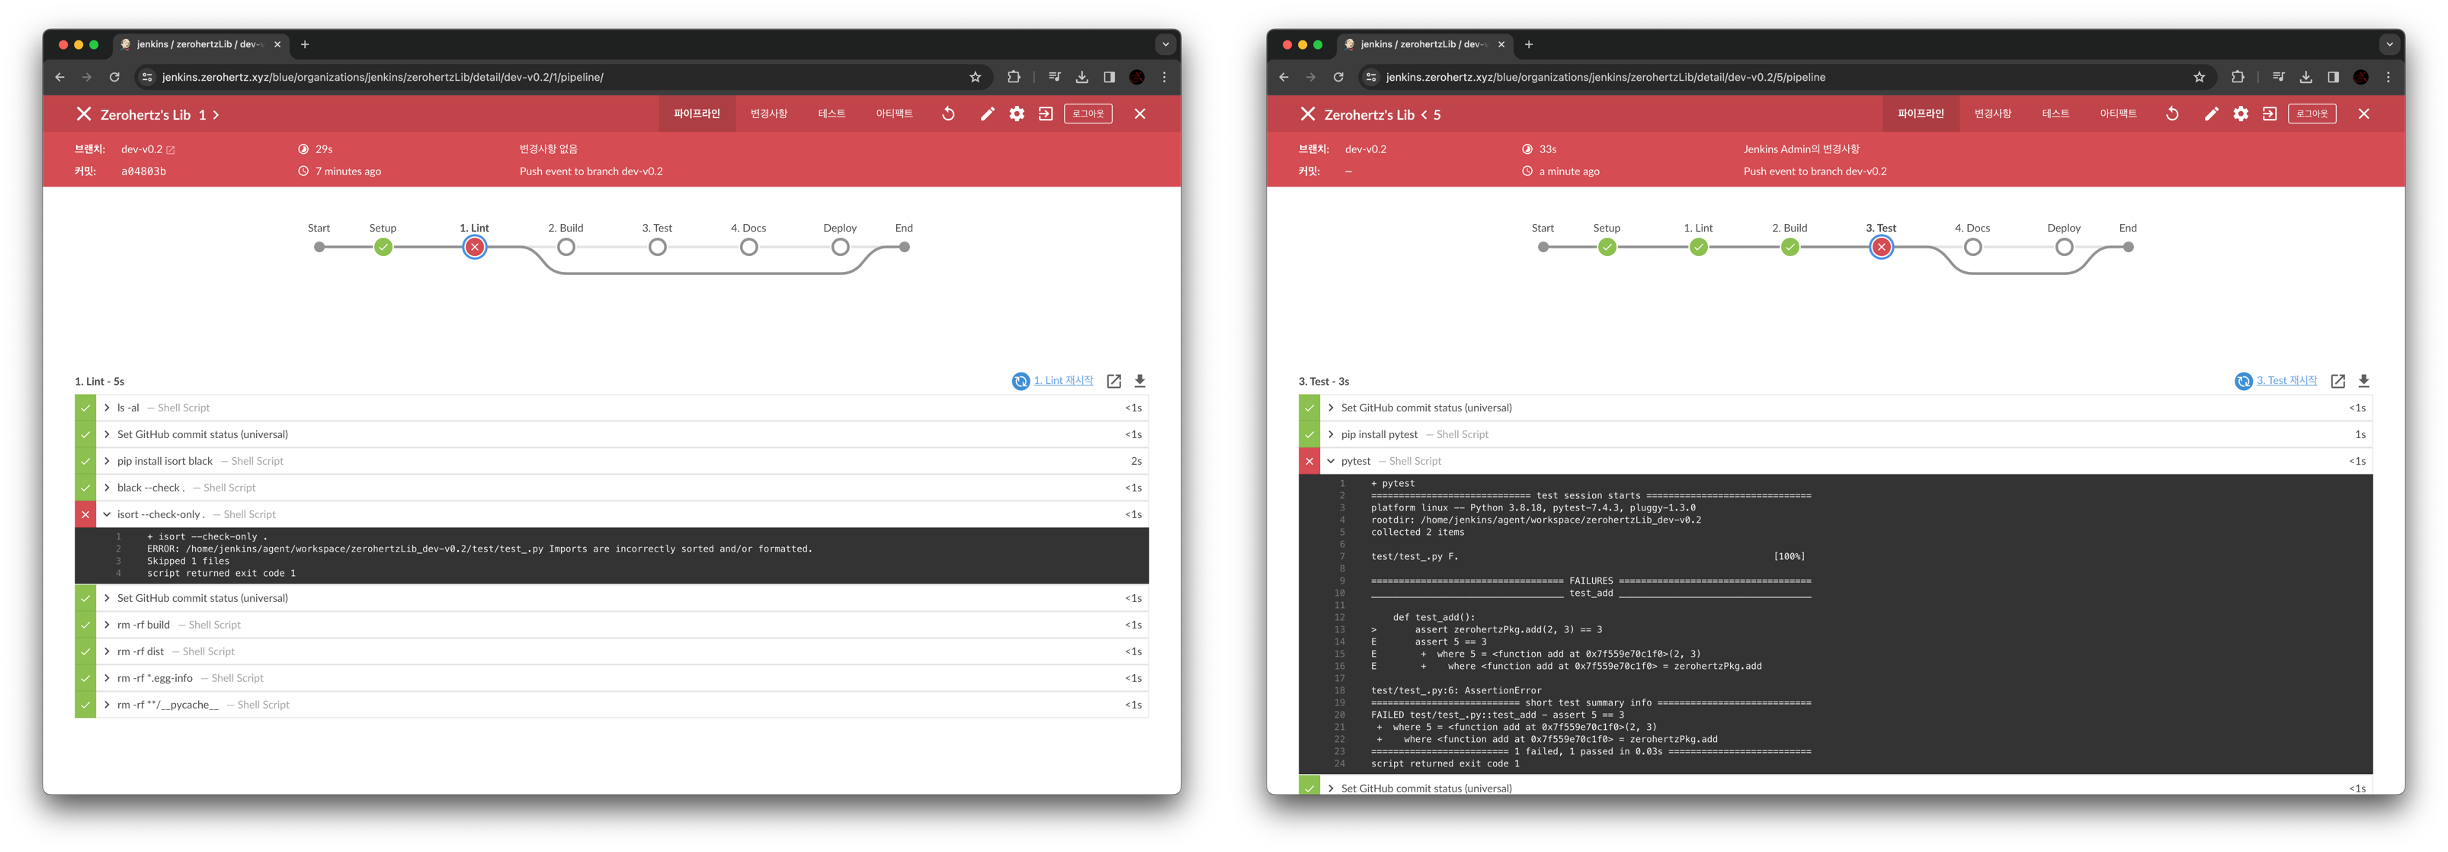2448x852 pixels.
Task: Open the side panel icon in left browser
Action: (1109, 77)
